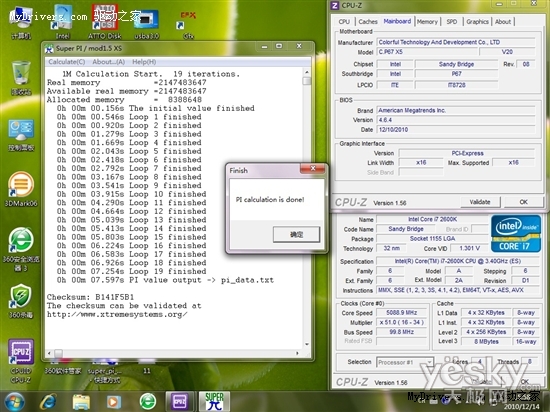550x412 pixels.
Task: Click the Super PI horizontal scrollbar right arrow
Action: pos(297,353)
